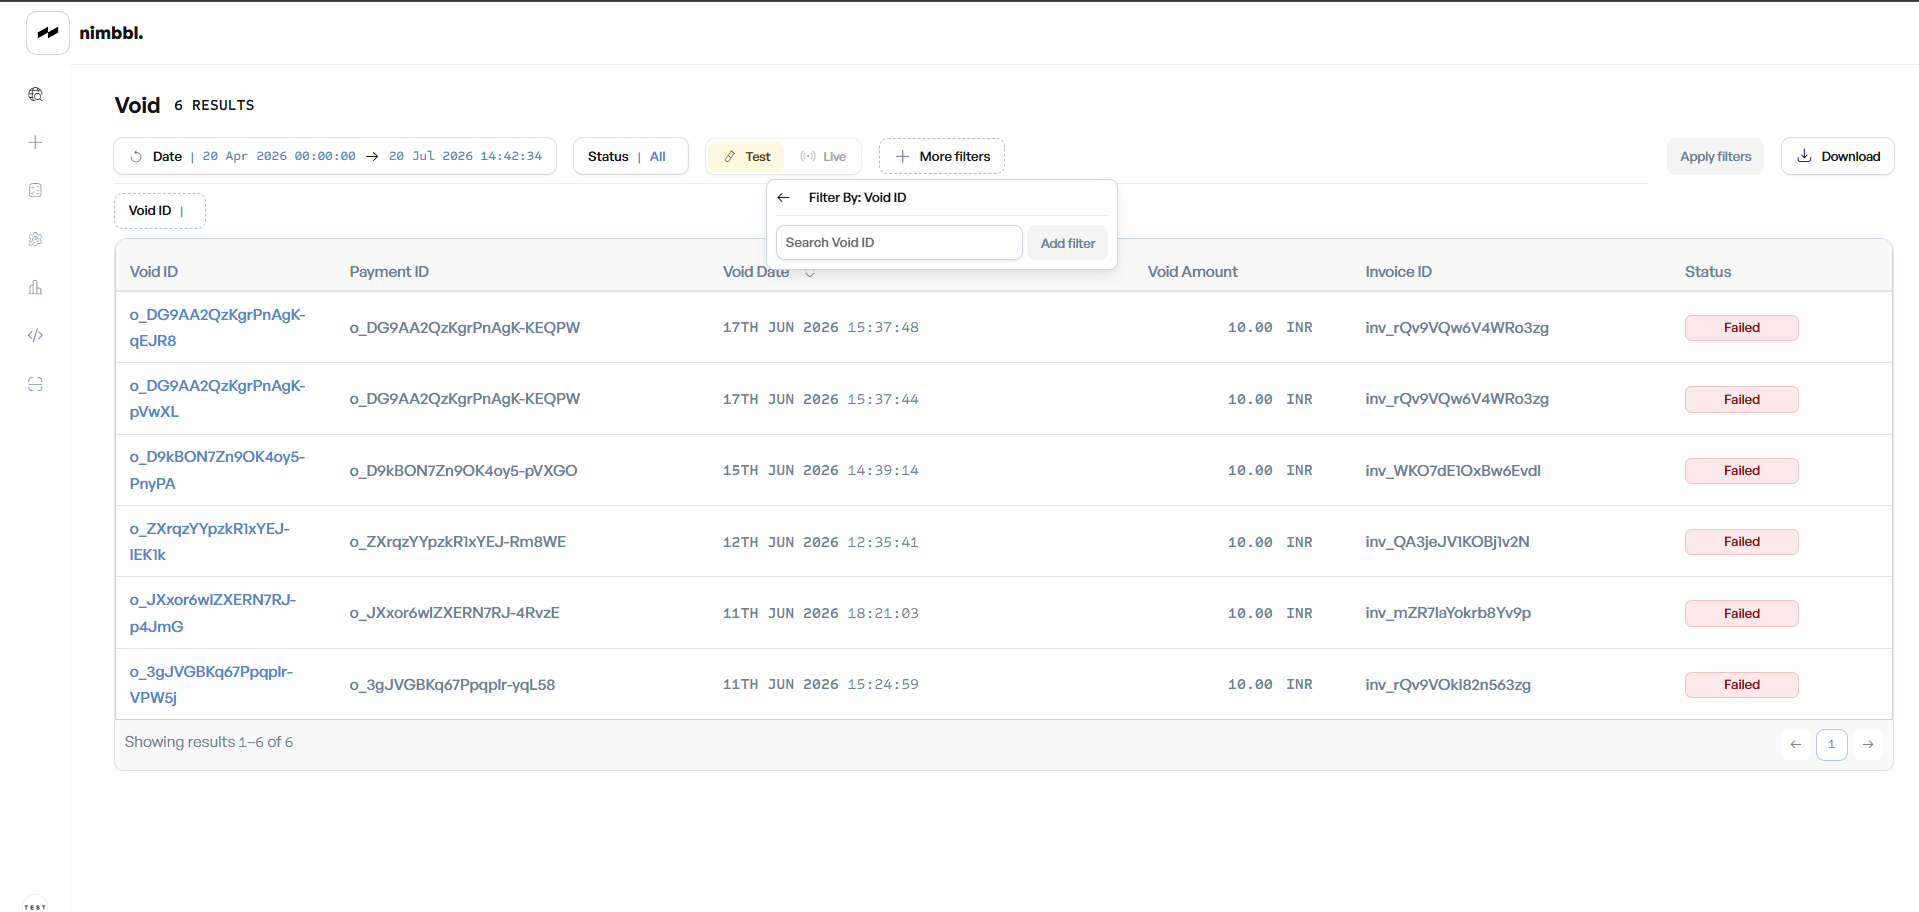Viewport: 1919px width, 912px height.
Task: Click payment ID o_ZXrqzYYpzkR1xYEJ-Rm8WE
Action: tap(457, 542)
